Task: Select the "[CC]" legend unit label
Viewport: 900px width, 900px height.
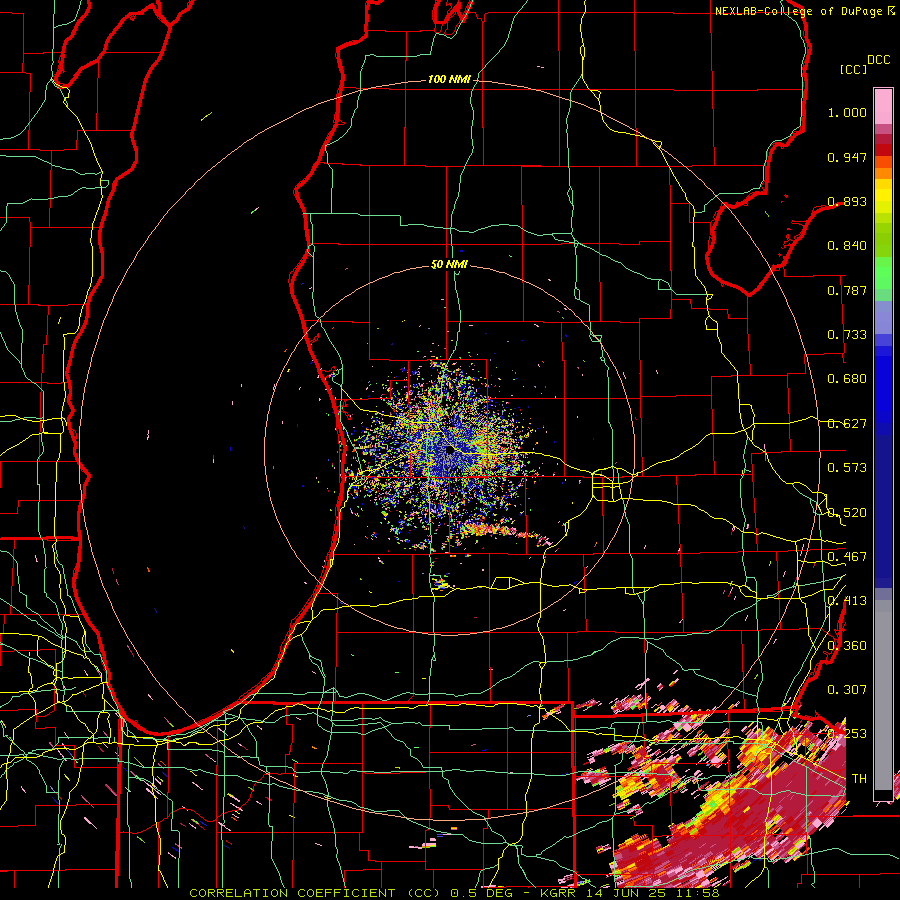Action: click(853, 69)
